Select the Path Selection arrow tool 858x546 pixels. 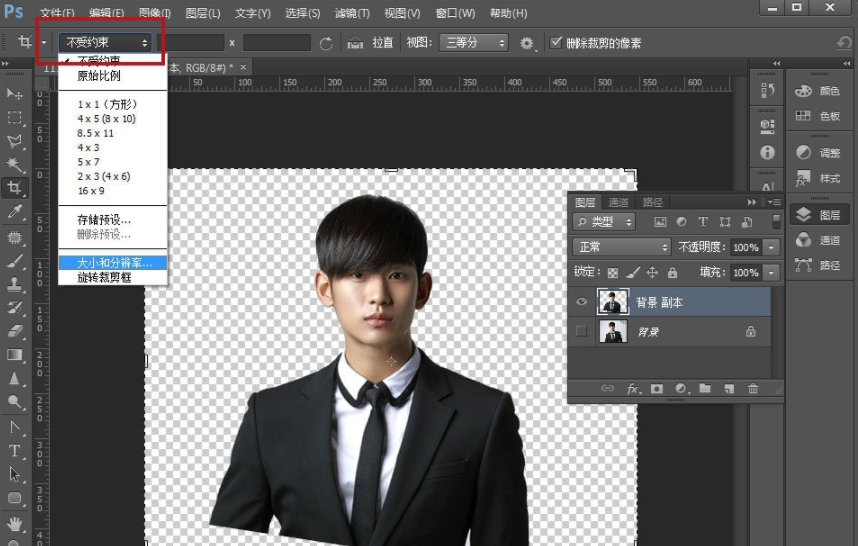click(14, 474)
